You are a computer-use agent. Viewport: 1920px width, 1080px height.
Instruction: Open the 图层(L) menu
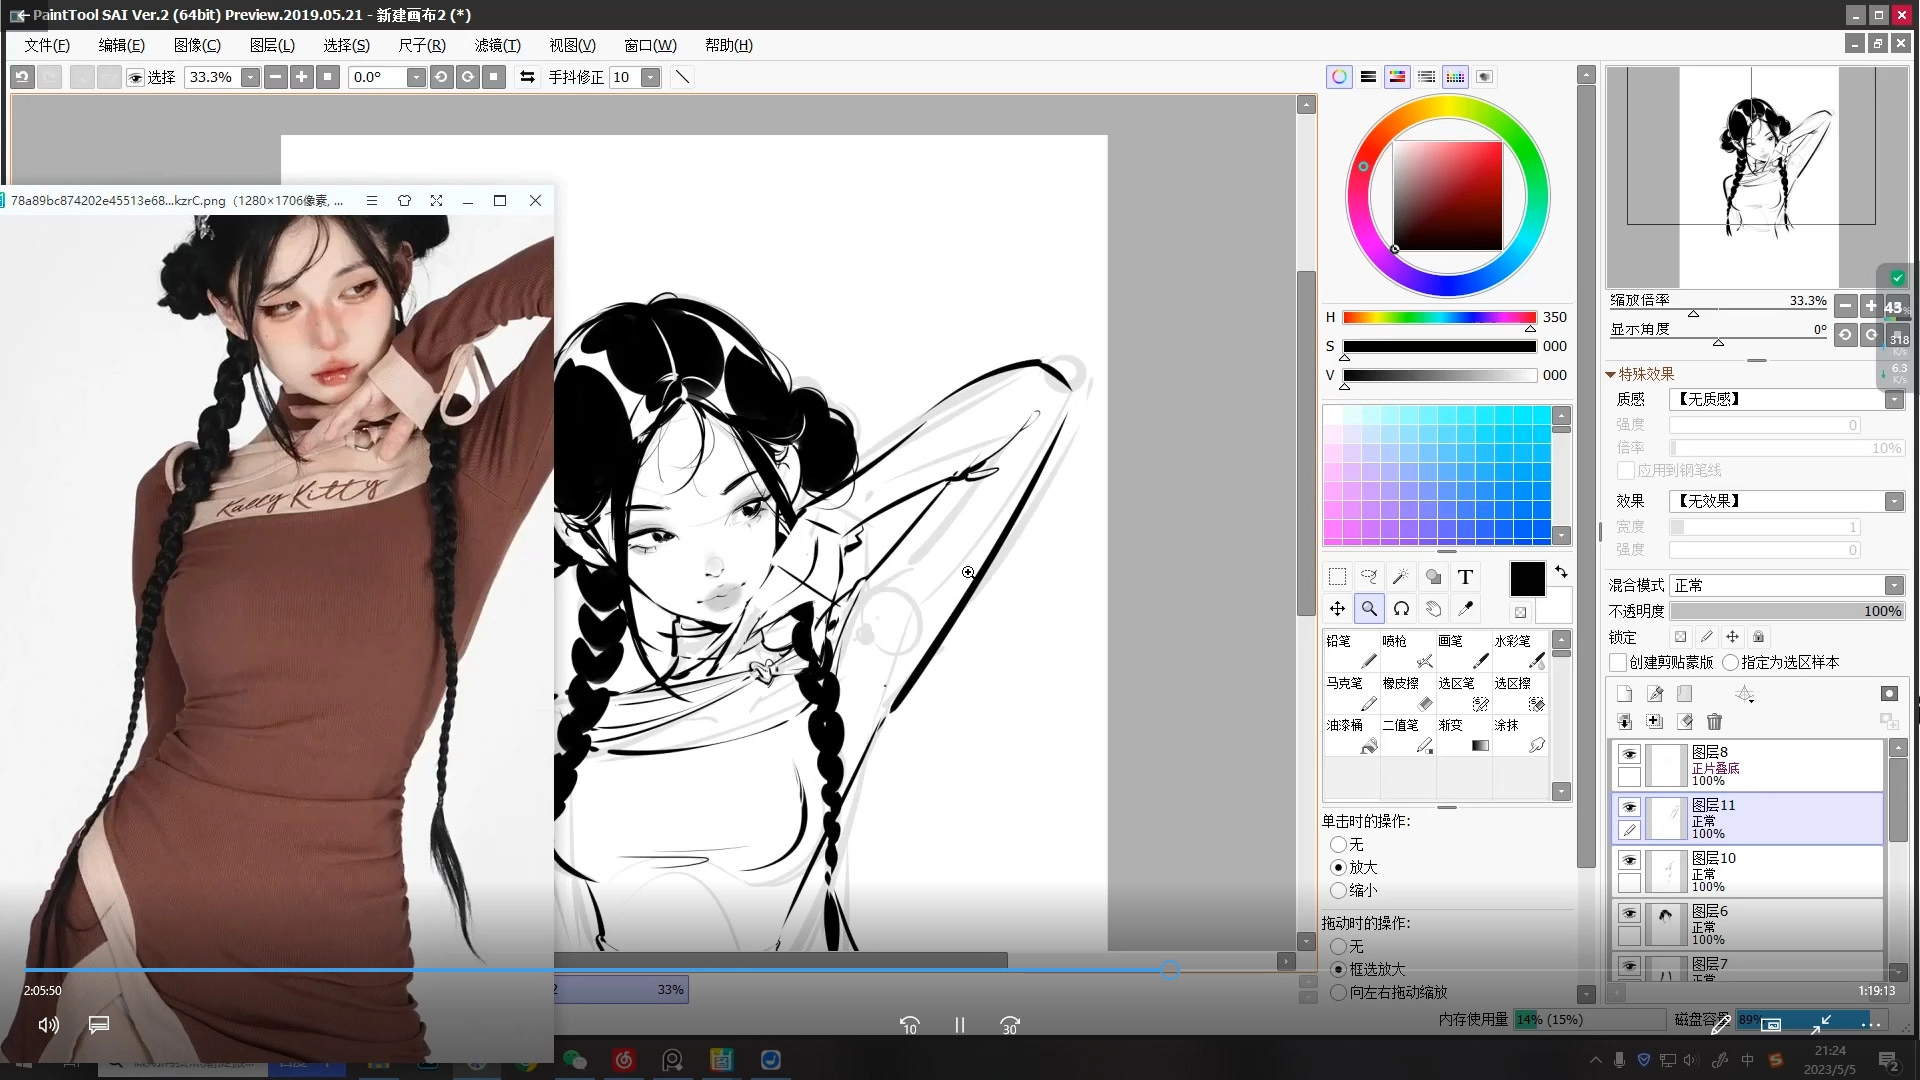(271, 45)
